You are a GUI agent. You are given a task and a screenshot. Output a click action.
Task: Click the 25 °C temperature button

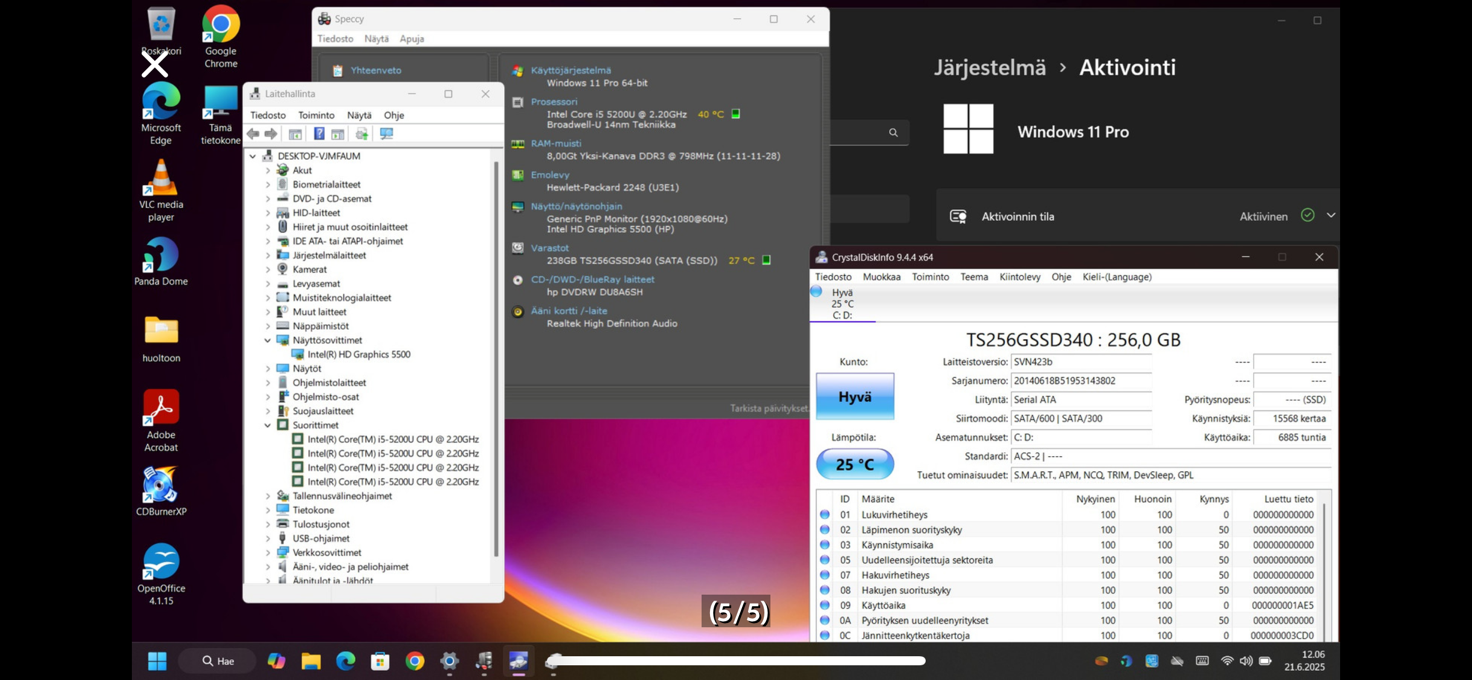tap(855, 464)
